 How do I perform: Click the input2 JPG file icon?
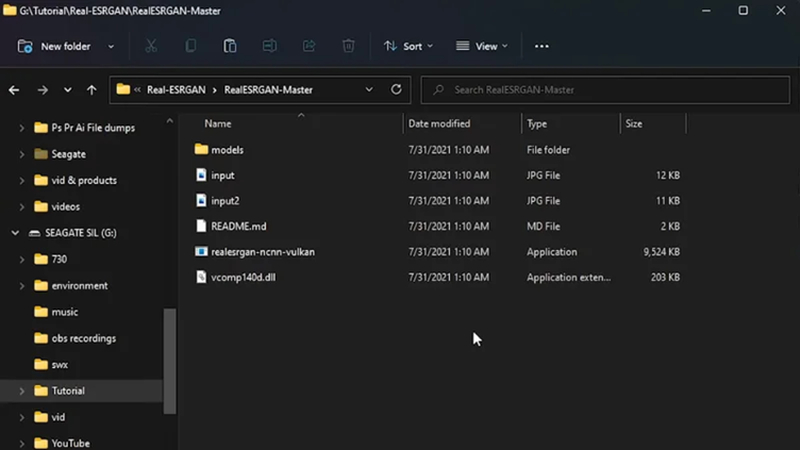coord(201,200)
